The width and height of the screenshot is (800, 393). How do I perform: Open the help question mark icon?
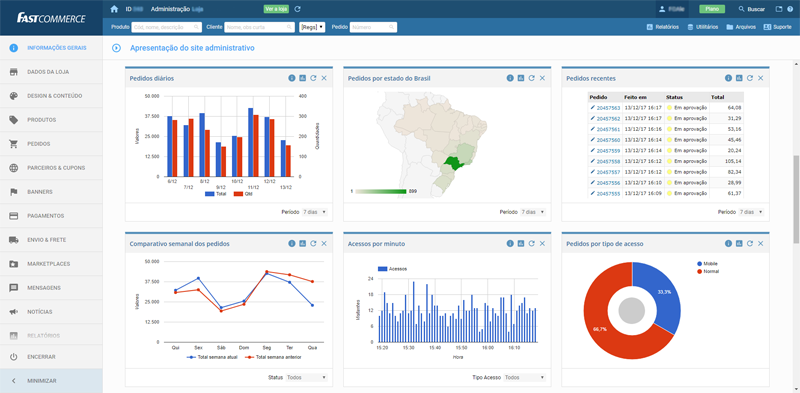pyautogui.click(x=790, y=9)
